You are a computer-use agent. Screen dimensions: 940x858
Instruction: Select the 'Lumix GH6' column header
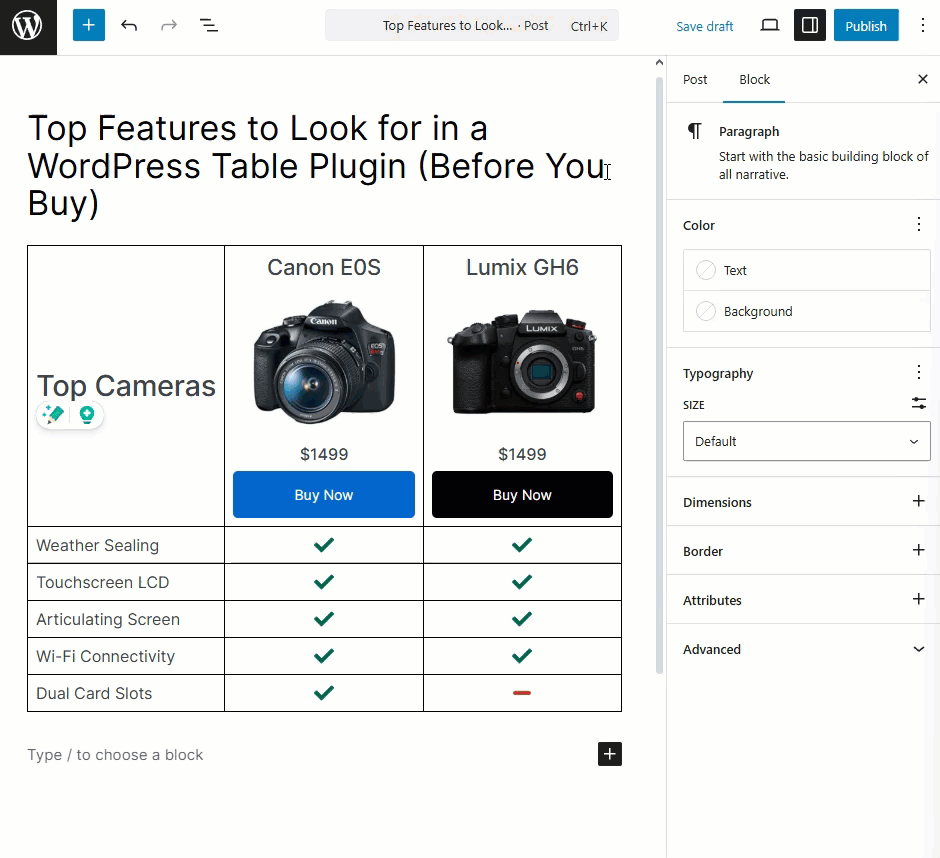(522, 267)
